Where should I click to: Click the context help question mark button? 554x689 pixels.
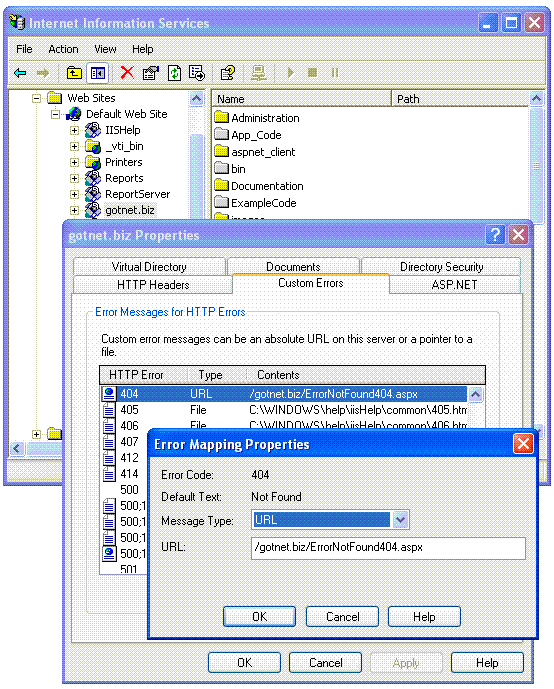click(x=496, y=235)
